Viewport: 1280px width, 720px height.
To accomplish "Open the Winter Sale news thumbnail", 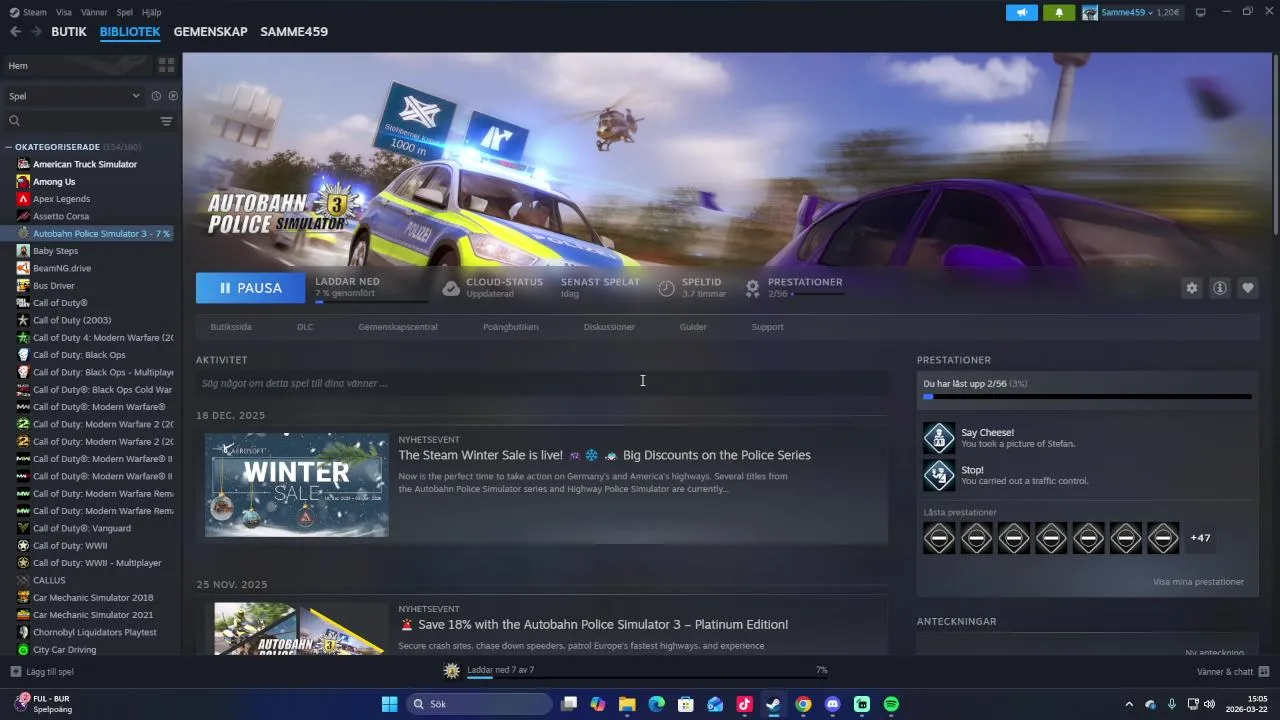I will click(x=297, y=485).
